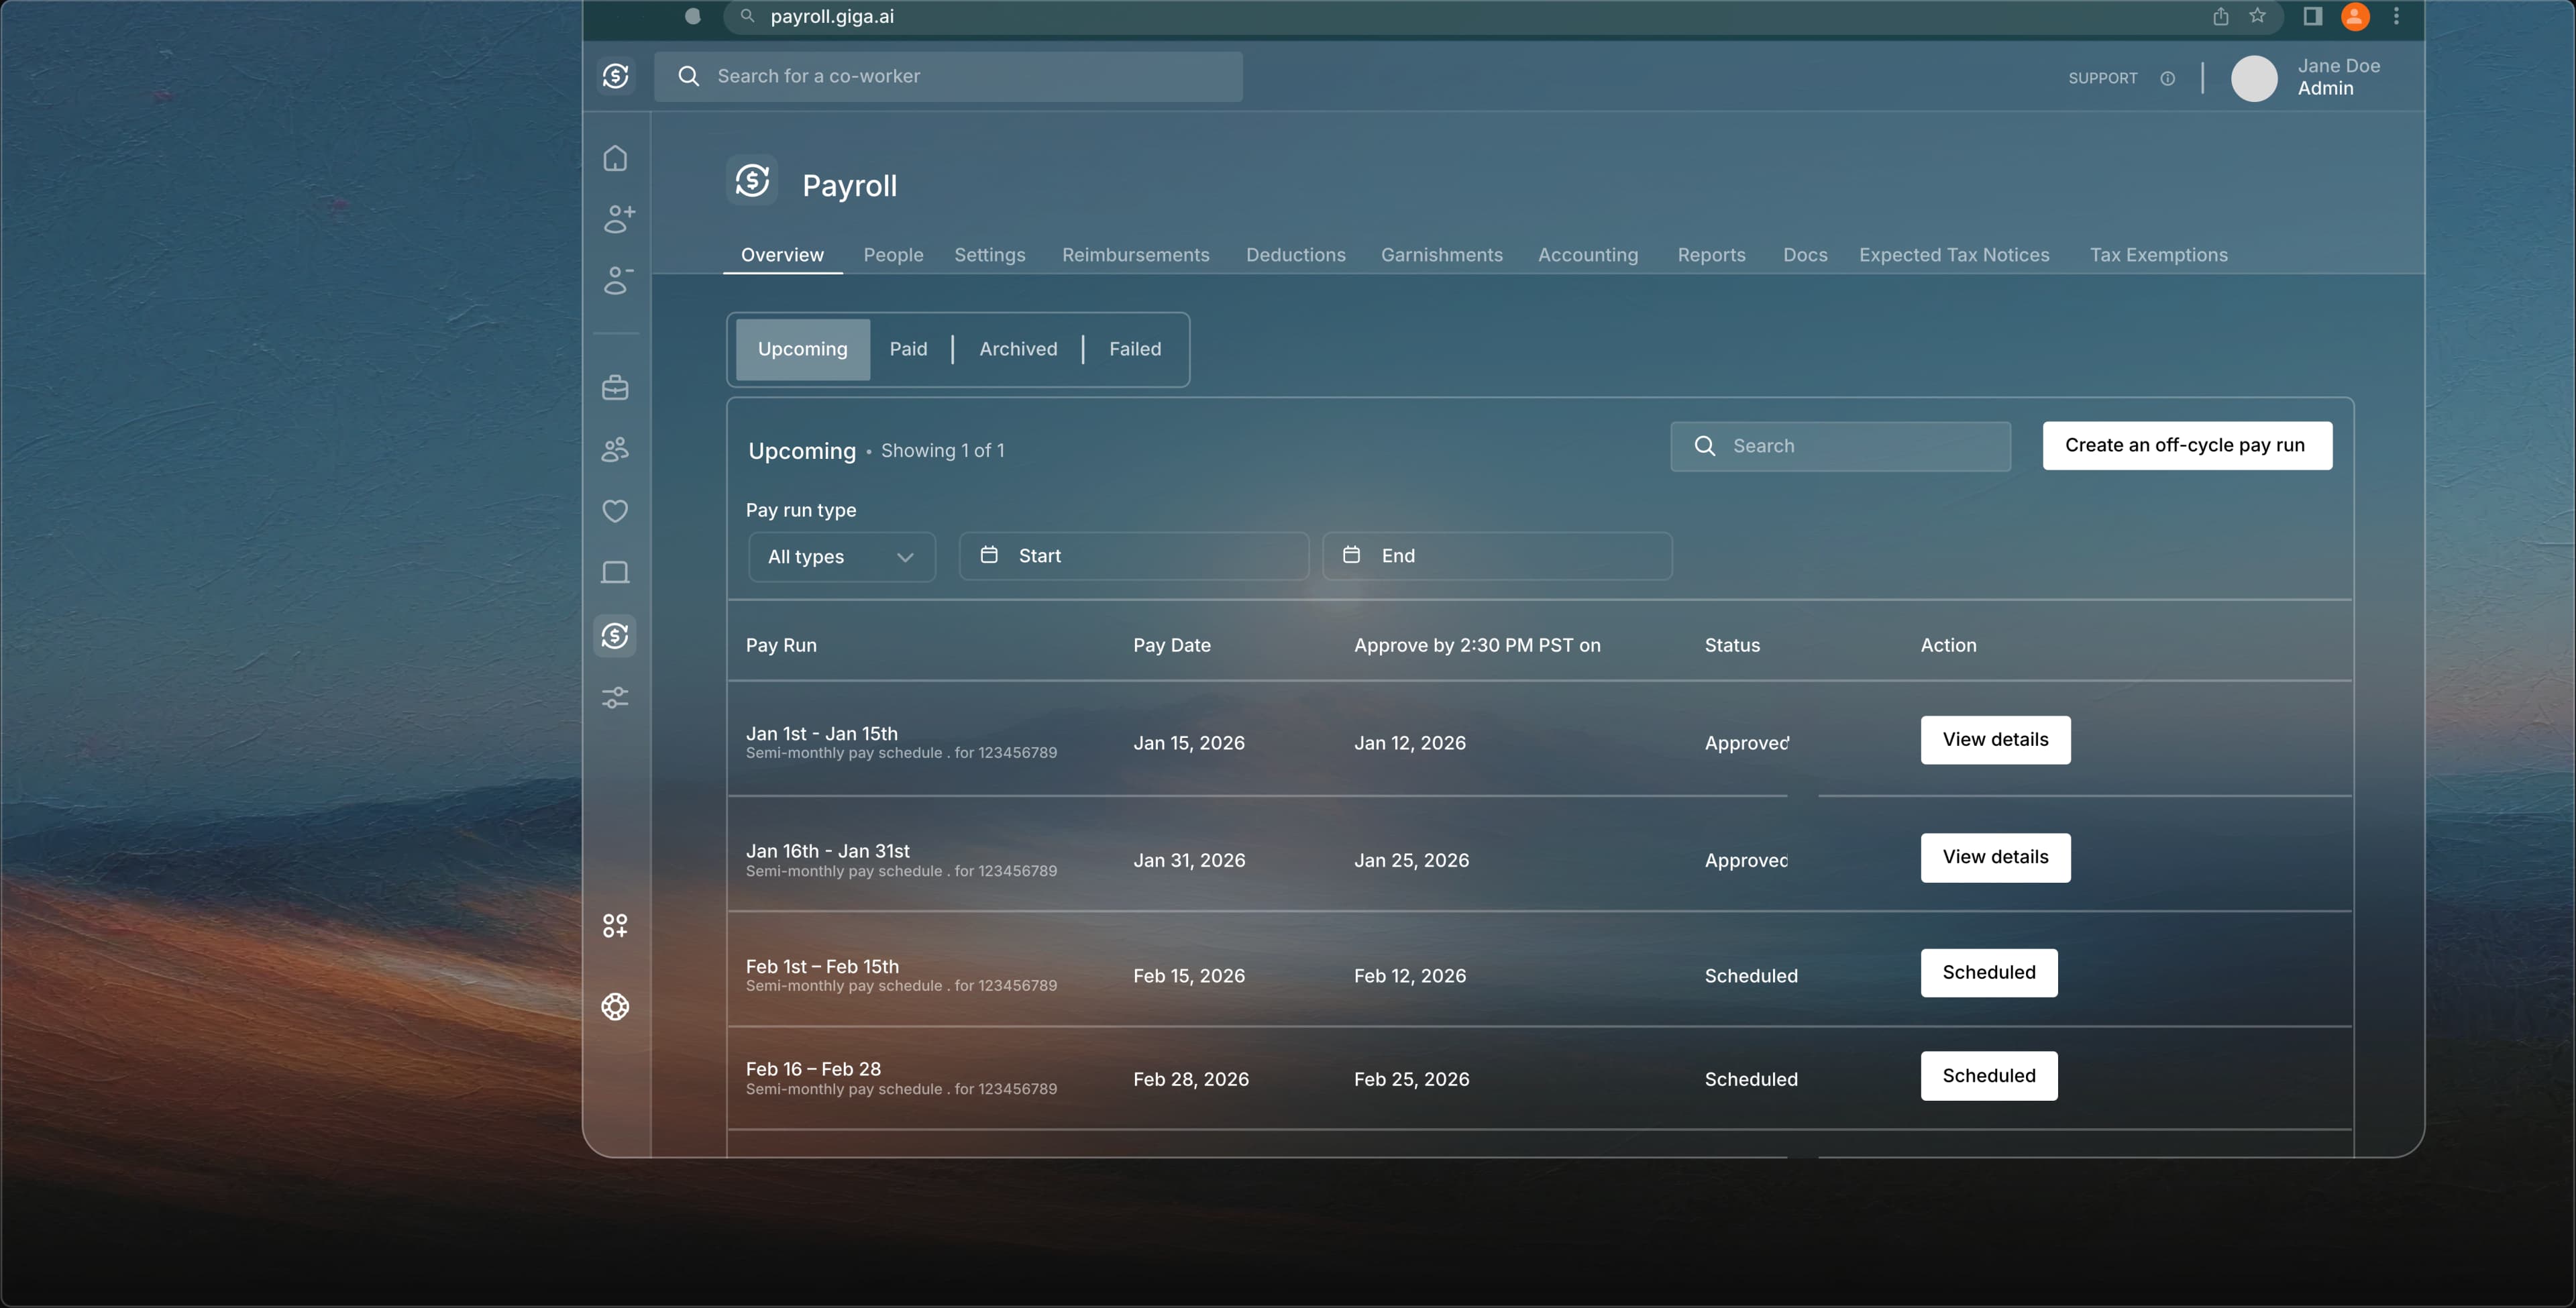Show the Paid pay runs
The height and width of the screenshot is (1308, 2576).
tap(908, 349)
